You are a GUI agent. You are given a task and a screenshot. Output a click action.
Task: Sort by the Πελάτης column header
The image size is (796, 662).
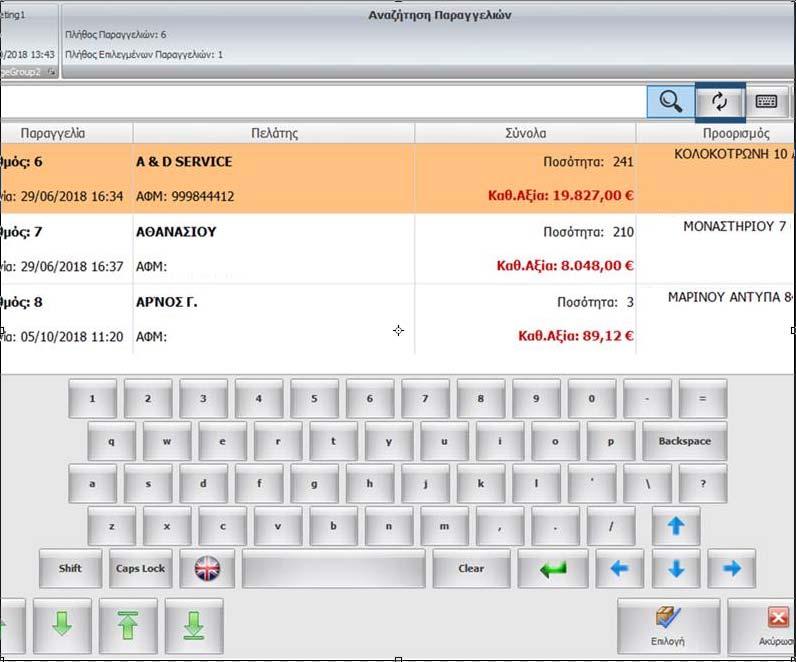click(x=274, y=133)
